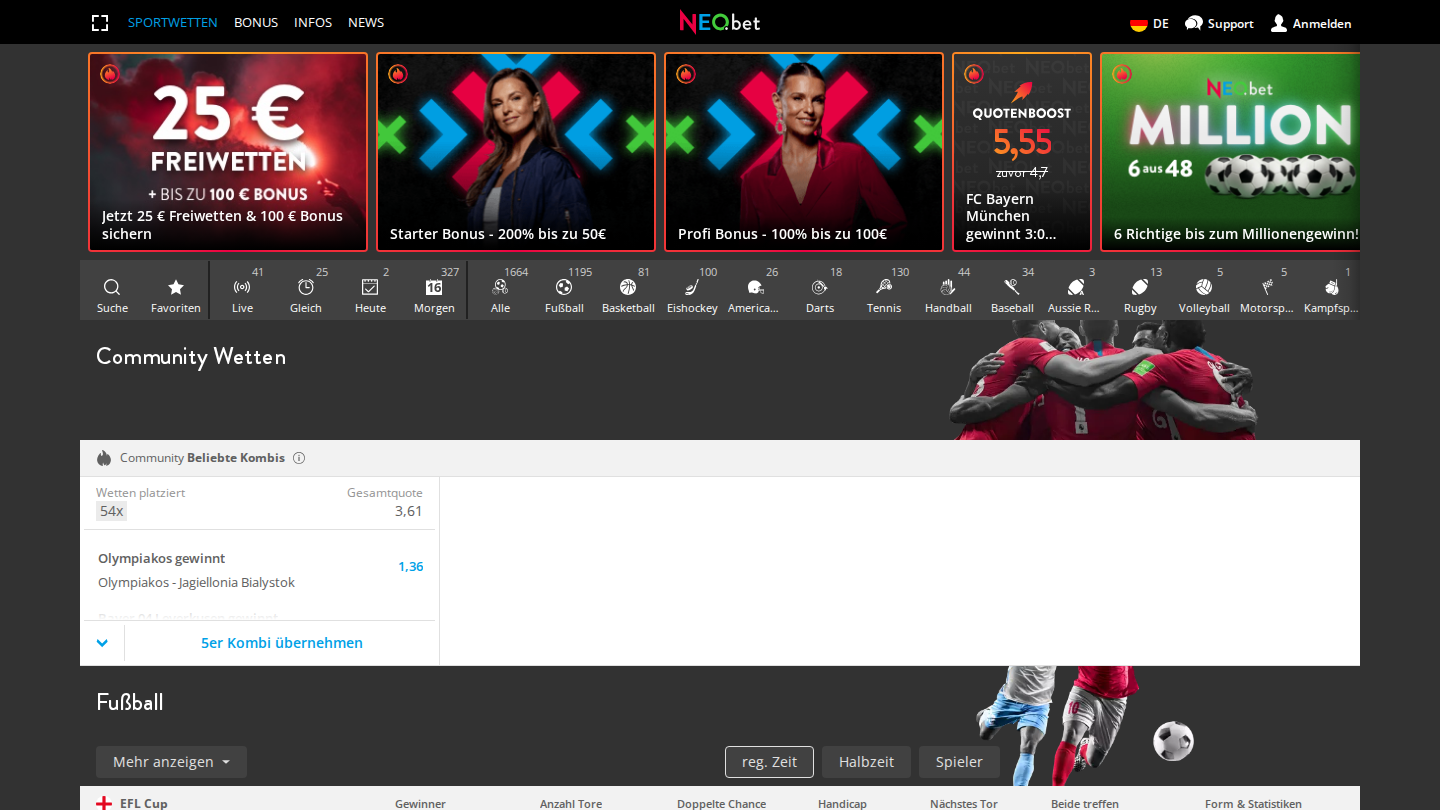Expand the combo bet details chevron

102,643
